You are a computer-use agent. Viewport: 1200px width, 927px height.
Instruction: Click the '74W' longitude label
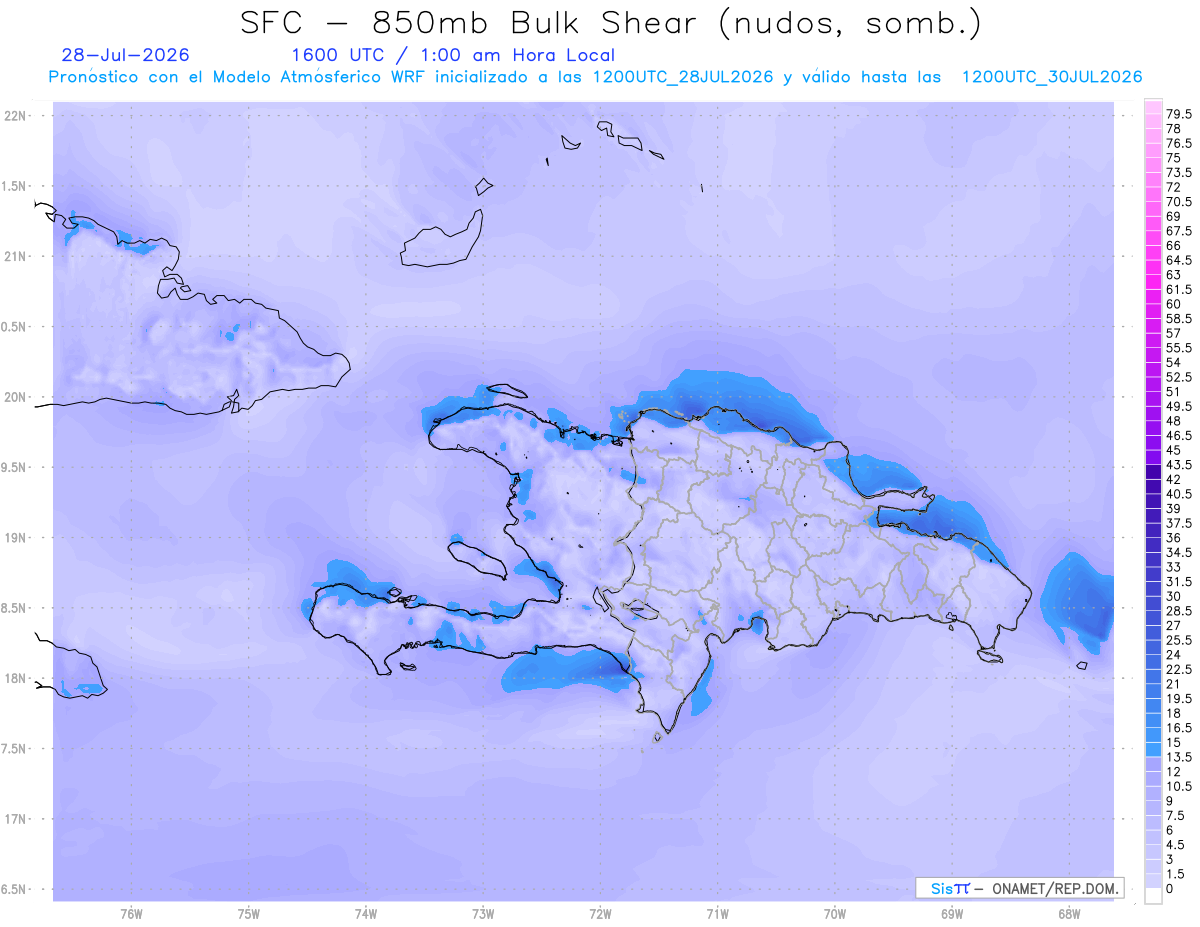coord(365,914)
